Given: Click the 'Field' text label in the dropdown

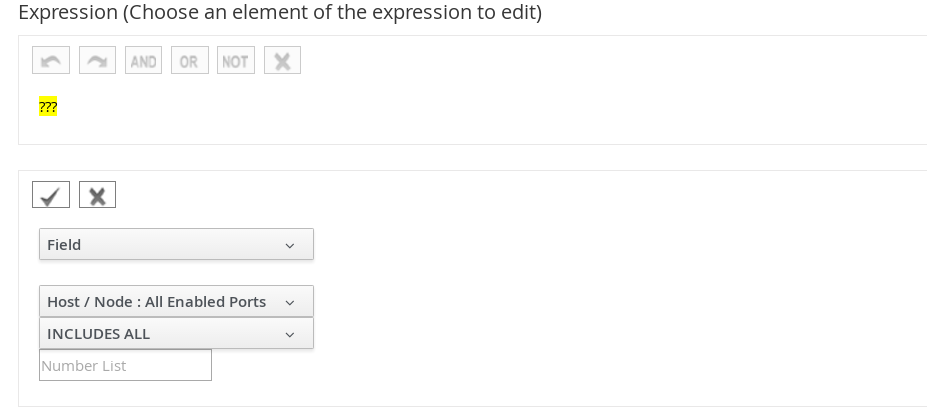Looking at the screenshot, I should (x=64, y=245).
